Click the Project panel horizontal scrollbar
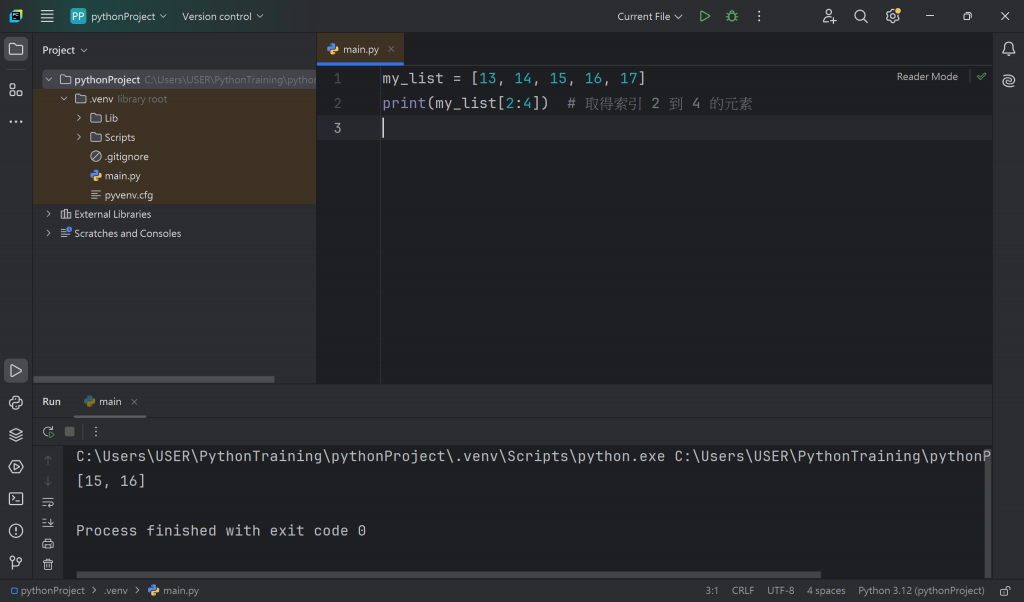Screen dimensions: 1024x602 click(x=154, y=379)
